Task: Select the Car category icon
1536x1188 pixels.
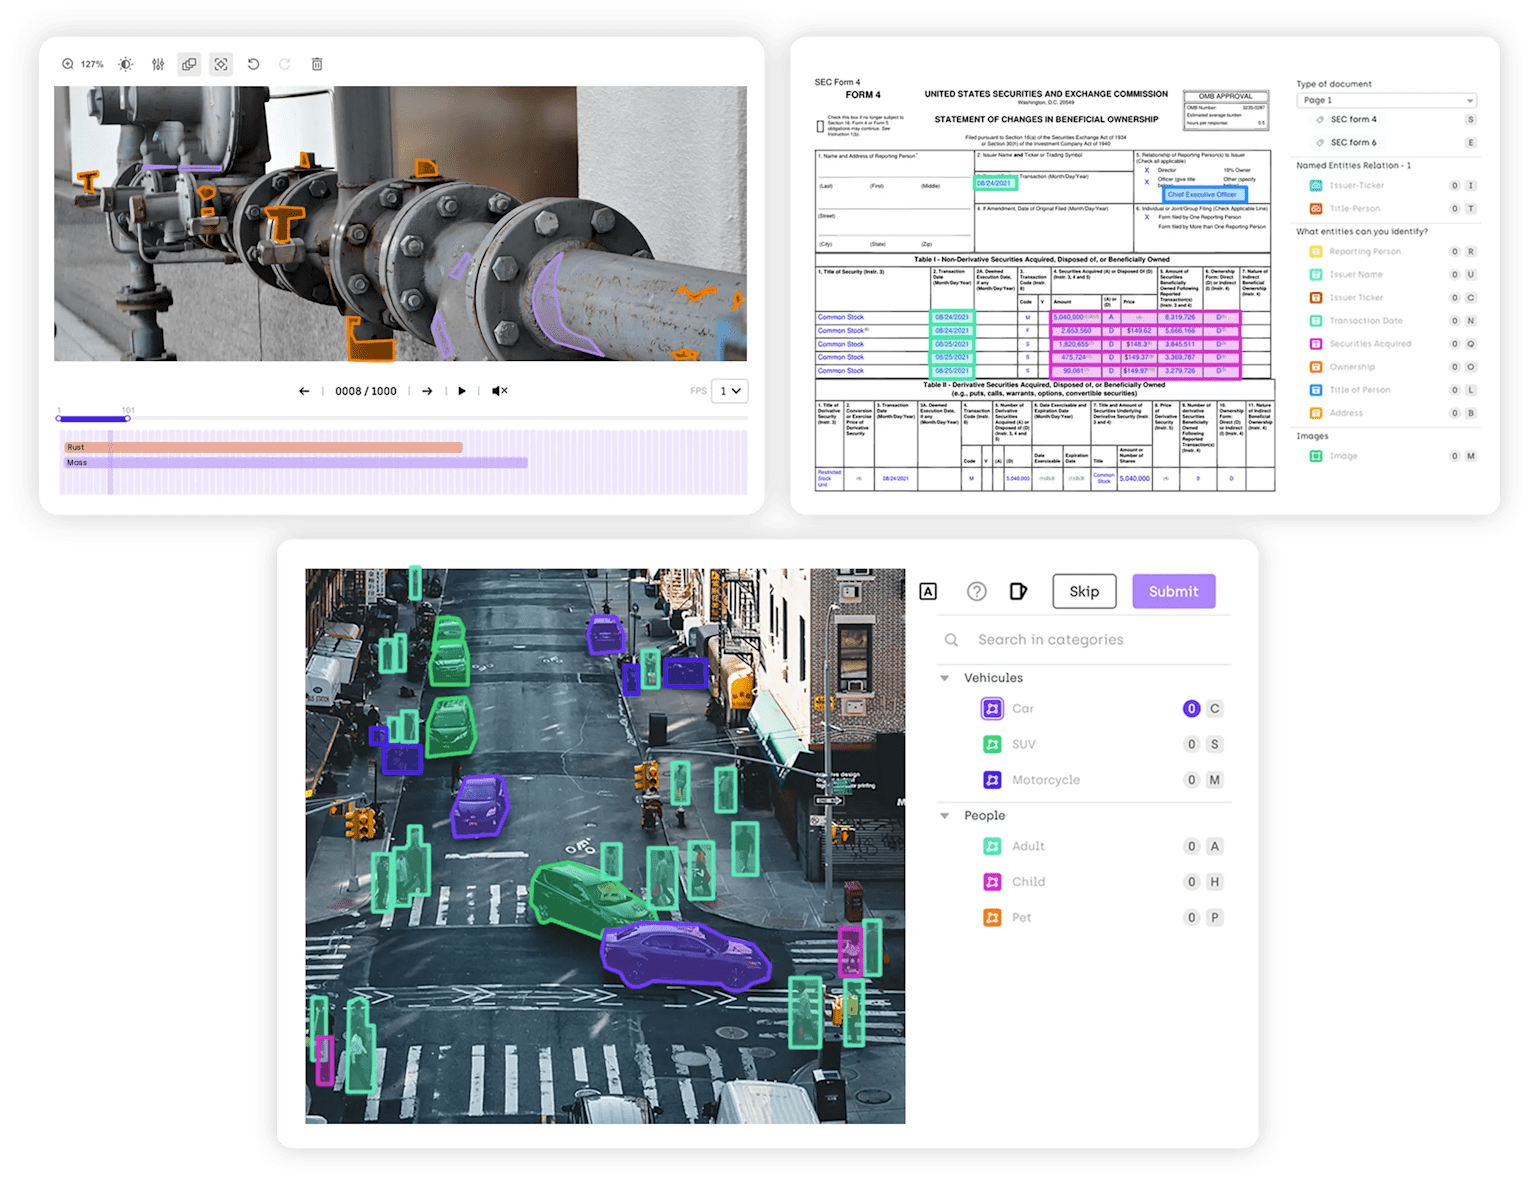Action: click(992, 708)
